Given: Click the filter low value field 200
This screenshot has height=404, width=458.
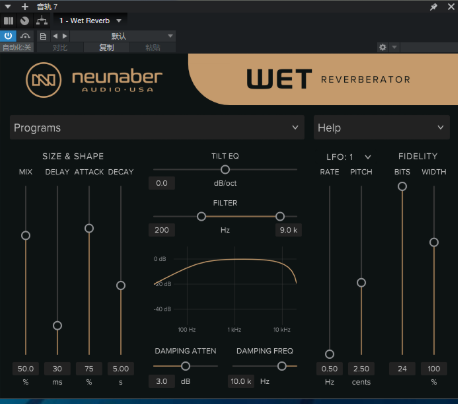Looking at the screenshot, I should tap(162, 230).
